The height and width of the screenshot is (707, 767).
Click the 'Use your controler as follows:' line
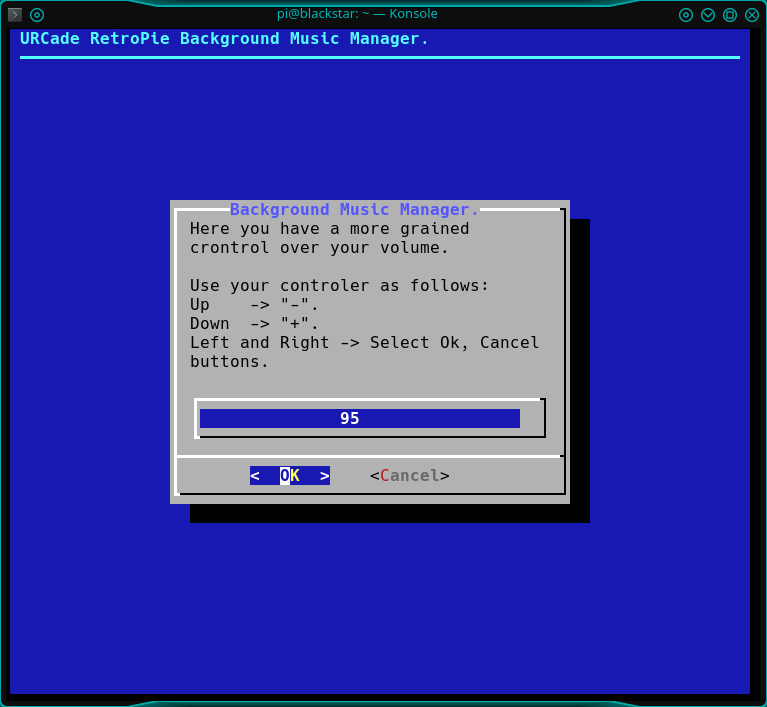(x=340, y=286)
